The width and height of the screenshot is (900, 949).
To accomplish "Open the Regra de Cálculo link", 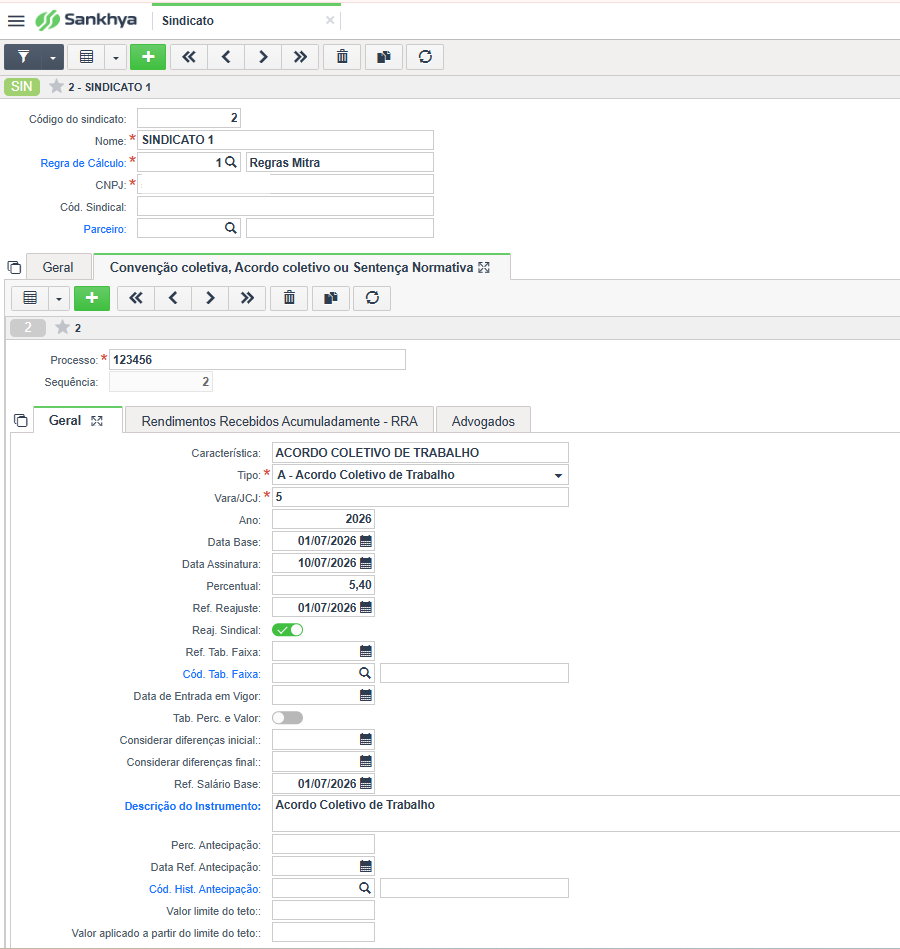I will (x=84, y=163).
